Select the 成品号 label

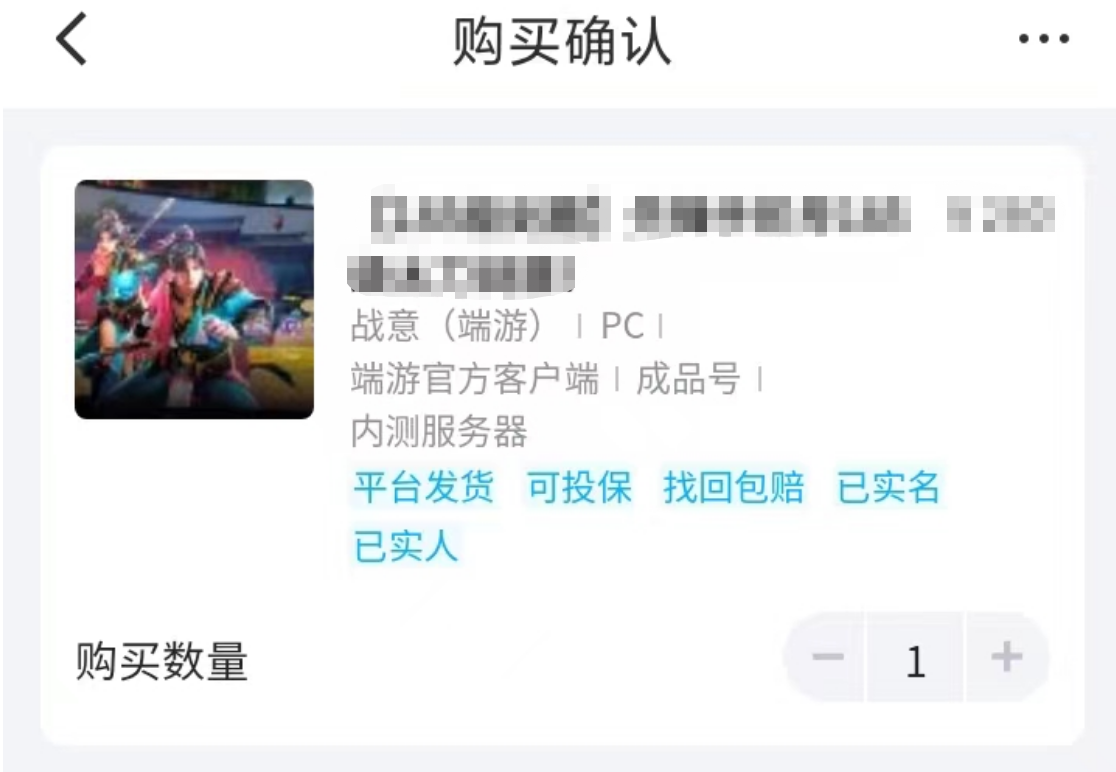point(688,379)
